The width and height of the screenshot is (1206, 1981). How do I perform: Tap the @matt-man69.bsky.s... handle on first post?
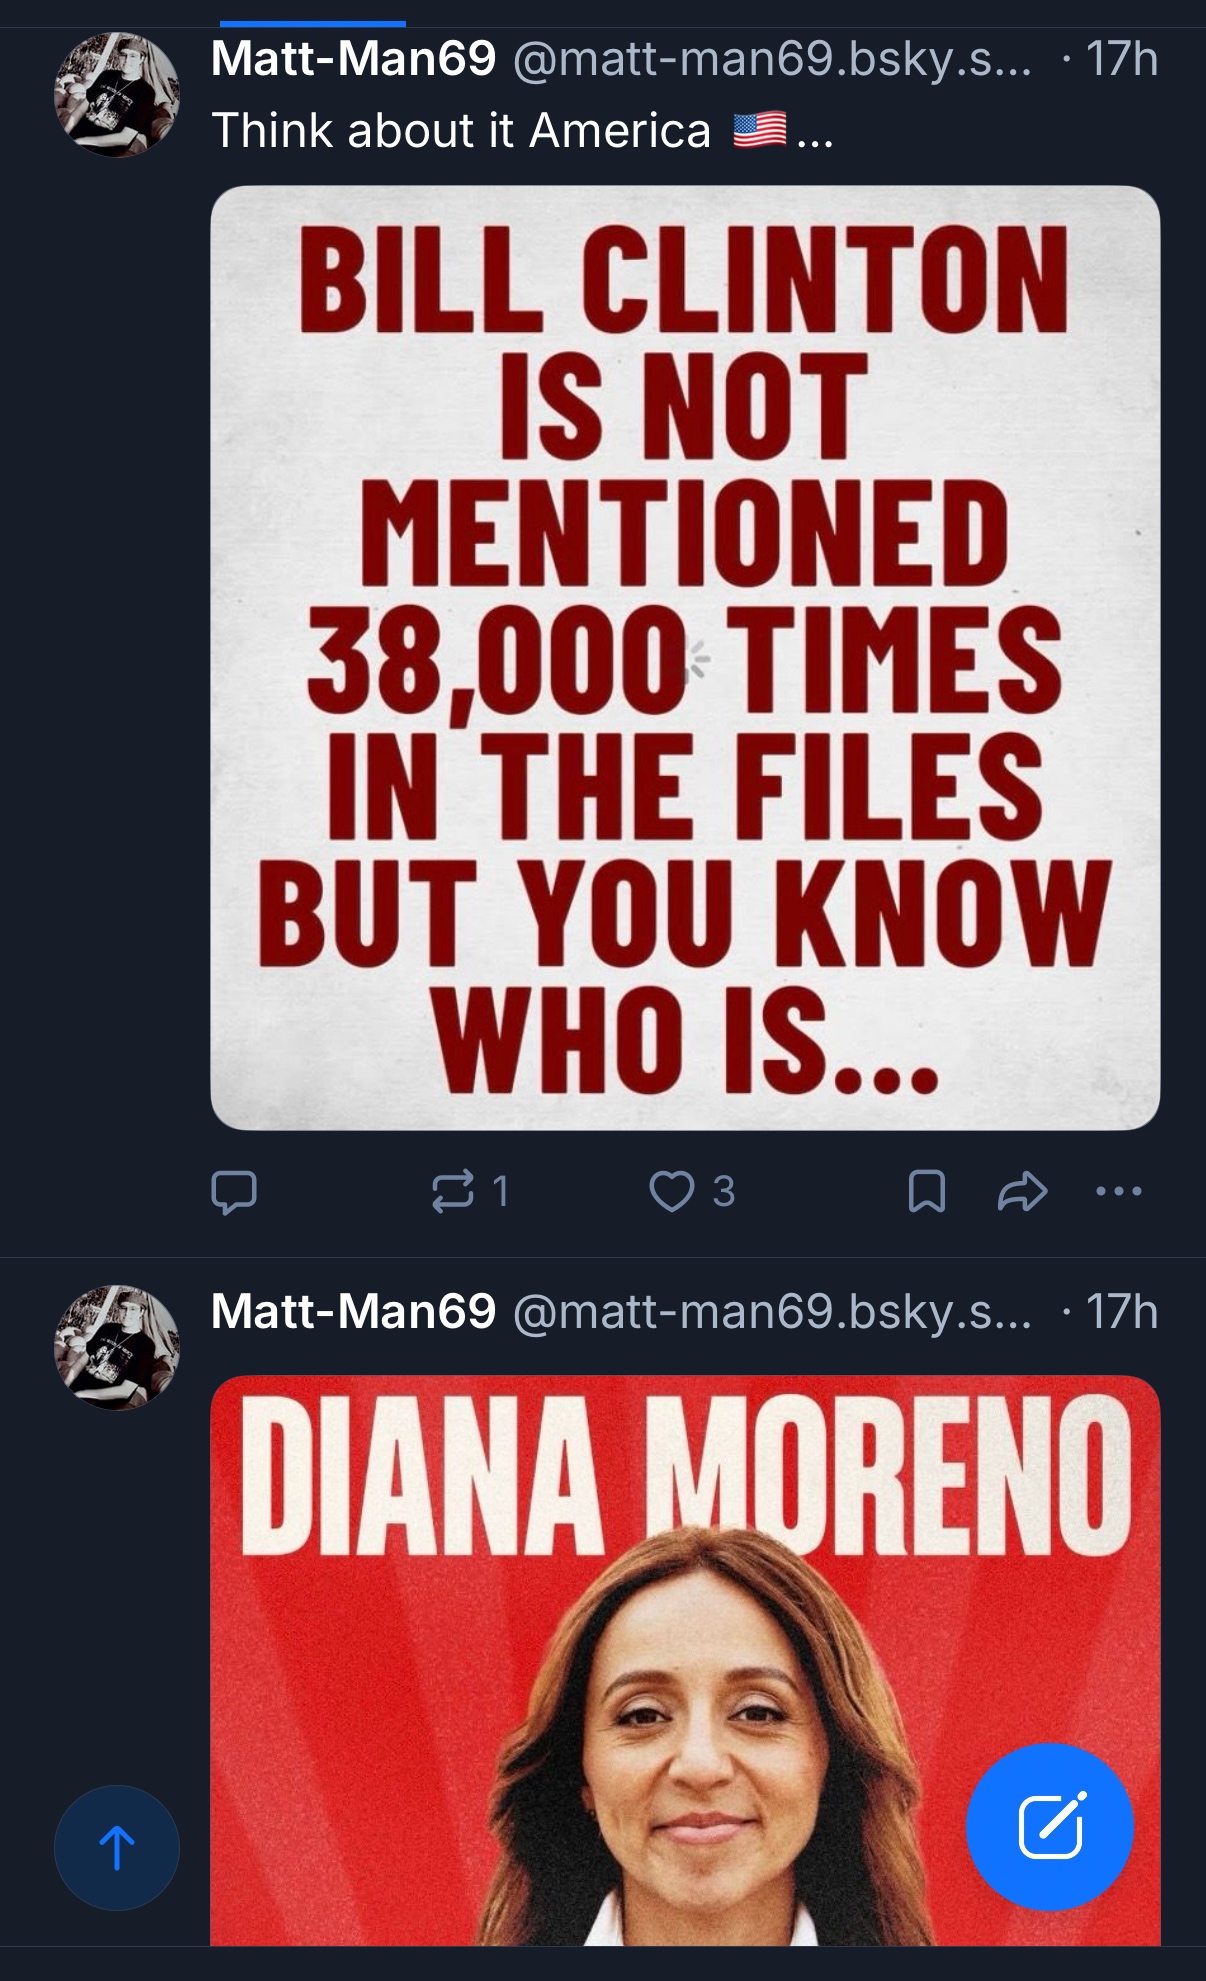tap(772, 59)
